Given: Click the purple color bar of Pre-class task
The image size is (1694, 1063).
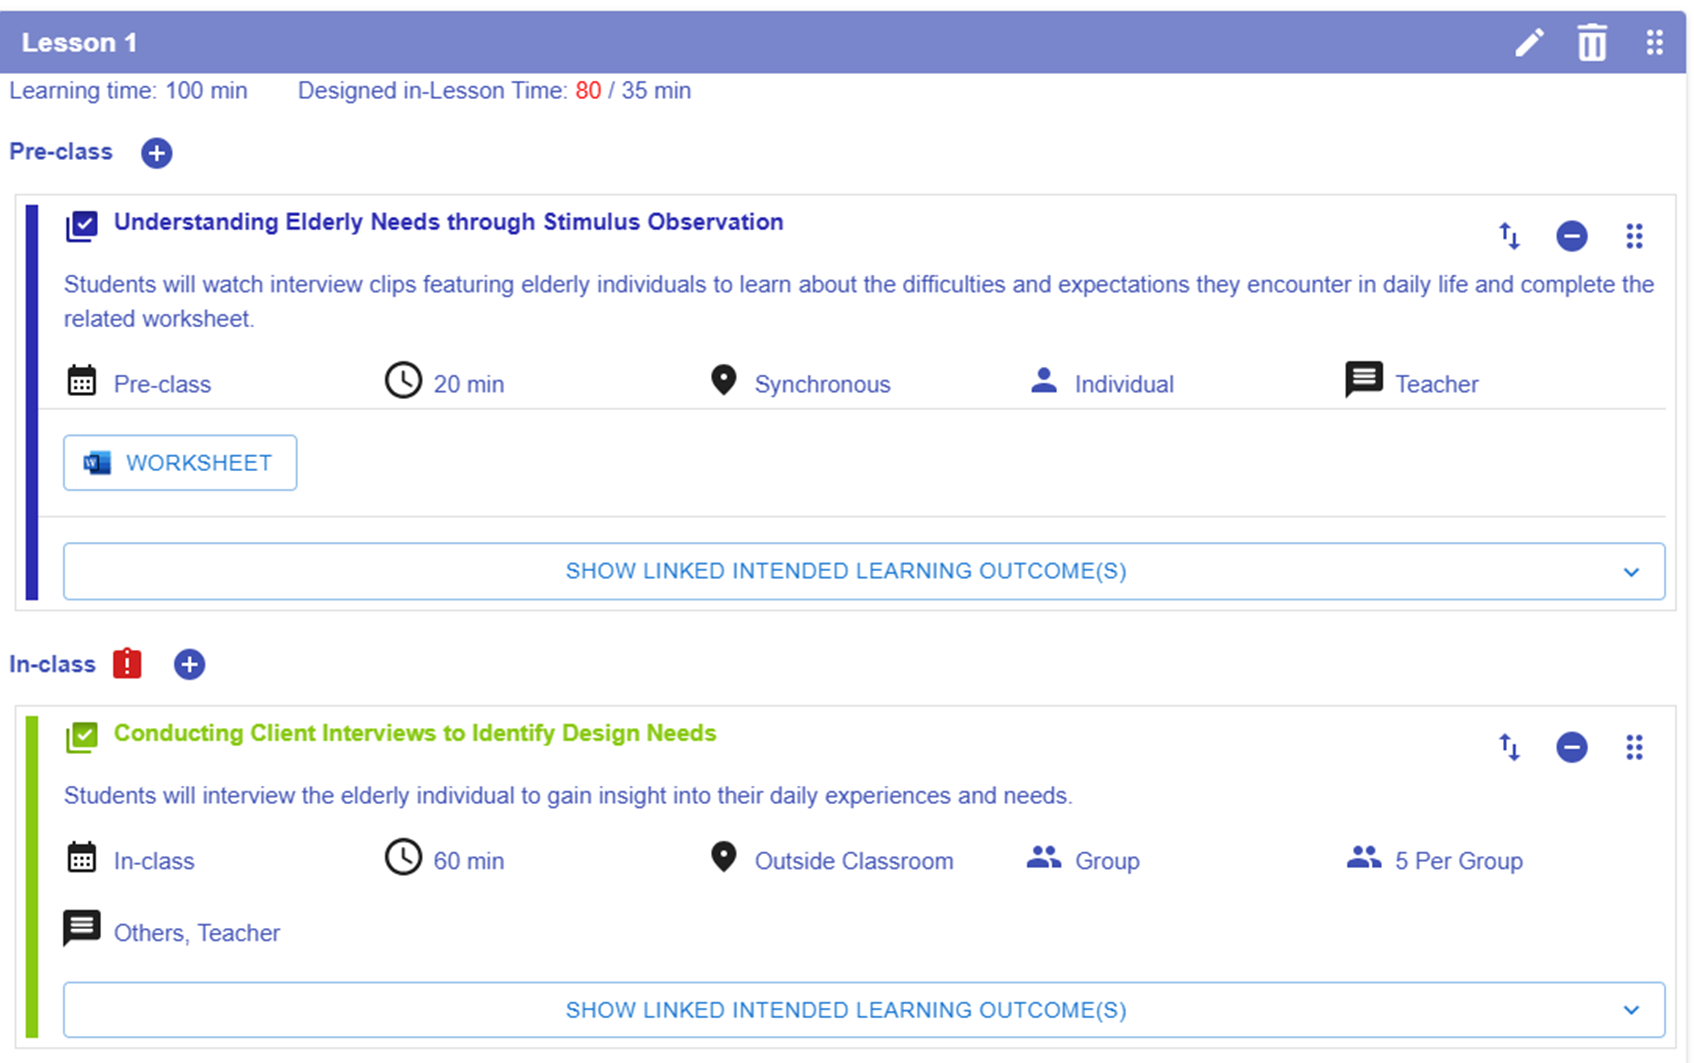Looking at the screenshot, I should click(x=32, y=402).
